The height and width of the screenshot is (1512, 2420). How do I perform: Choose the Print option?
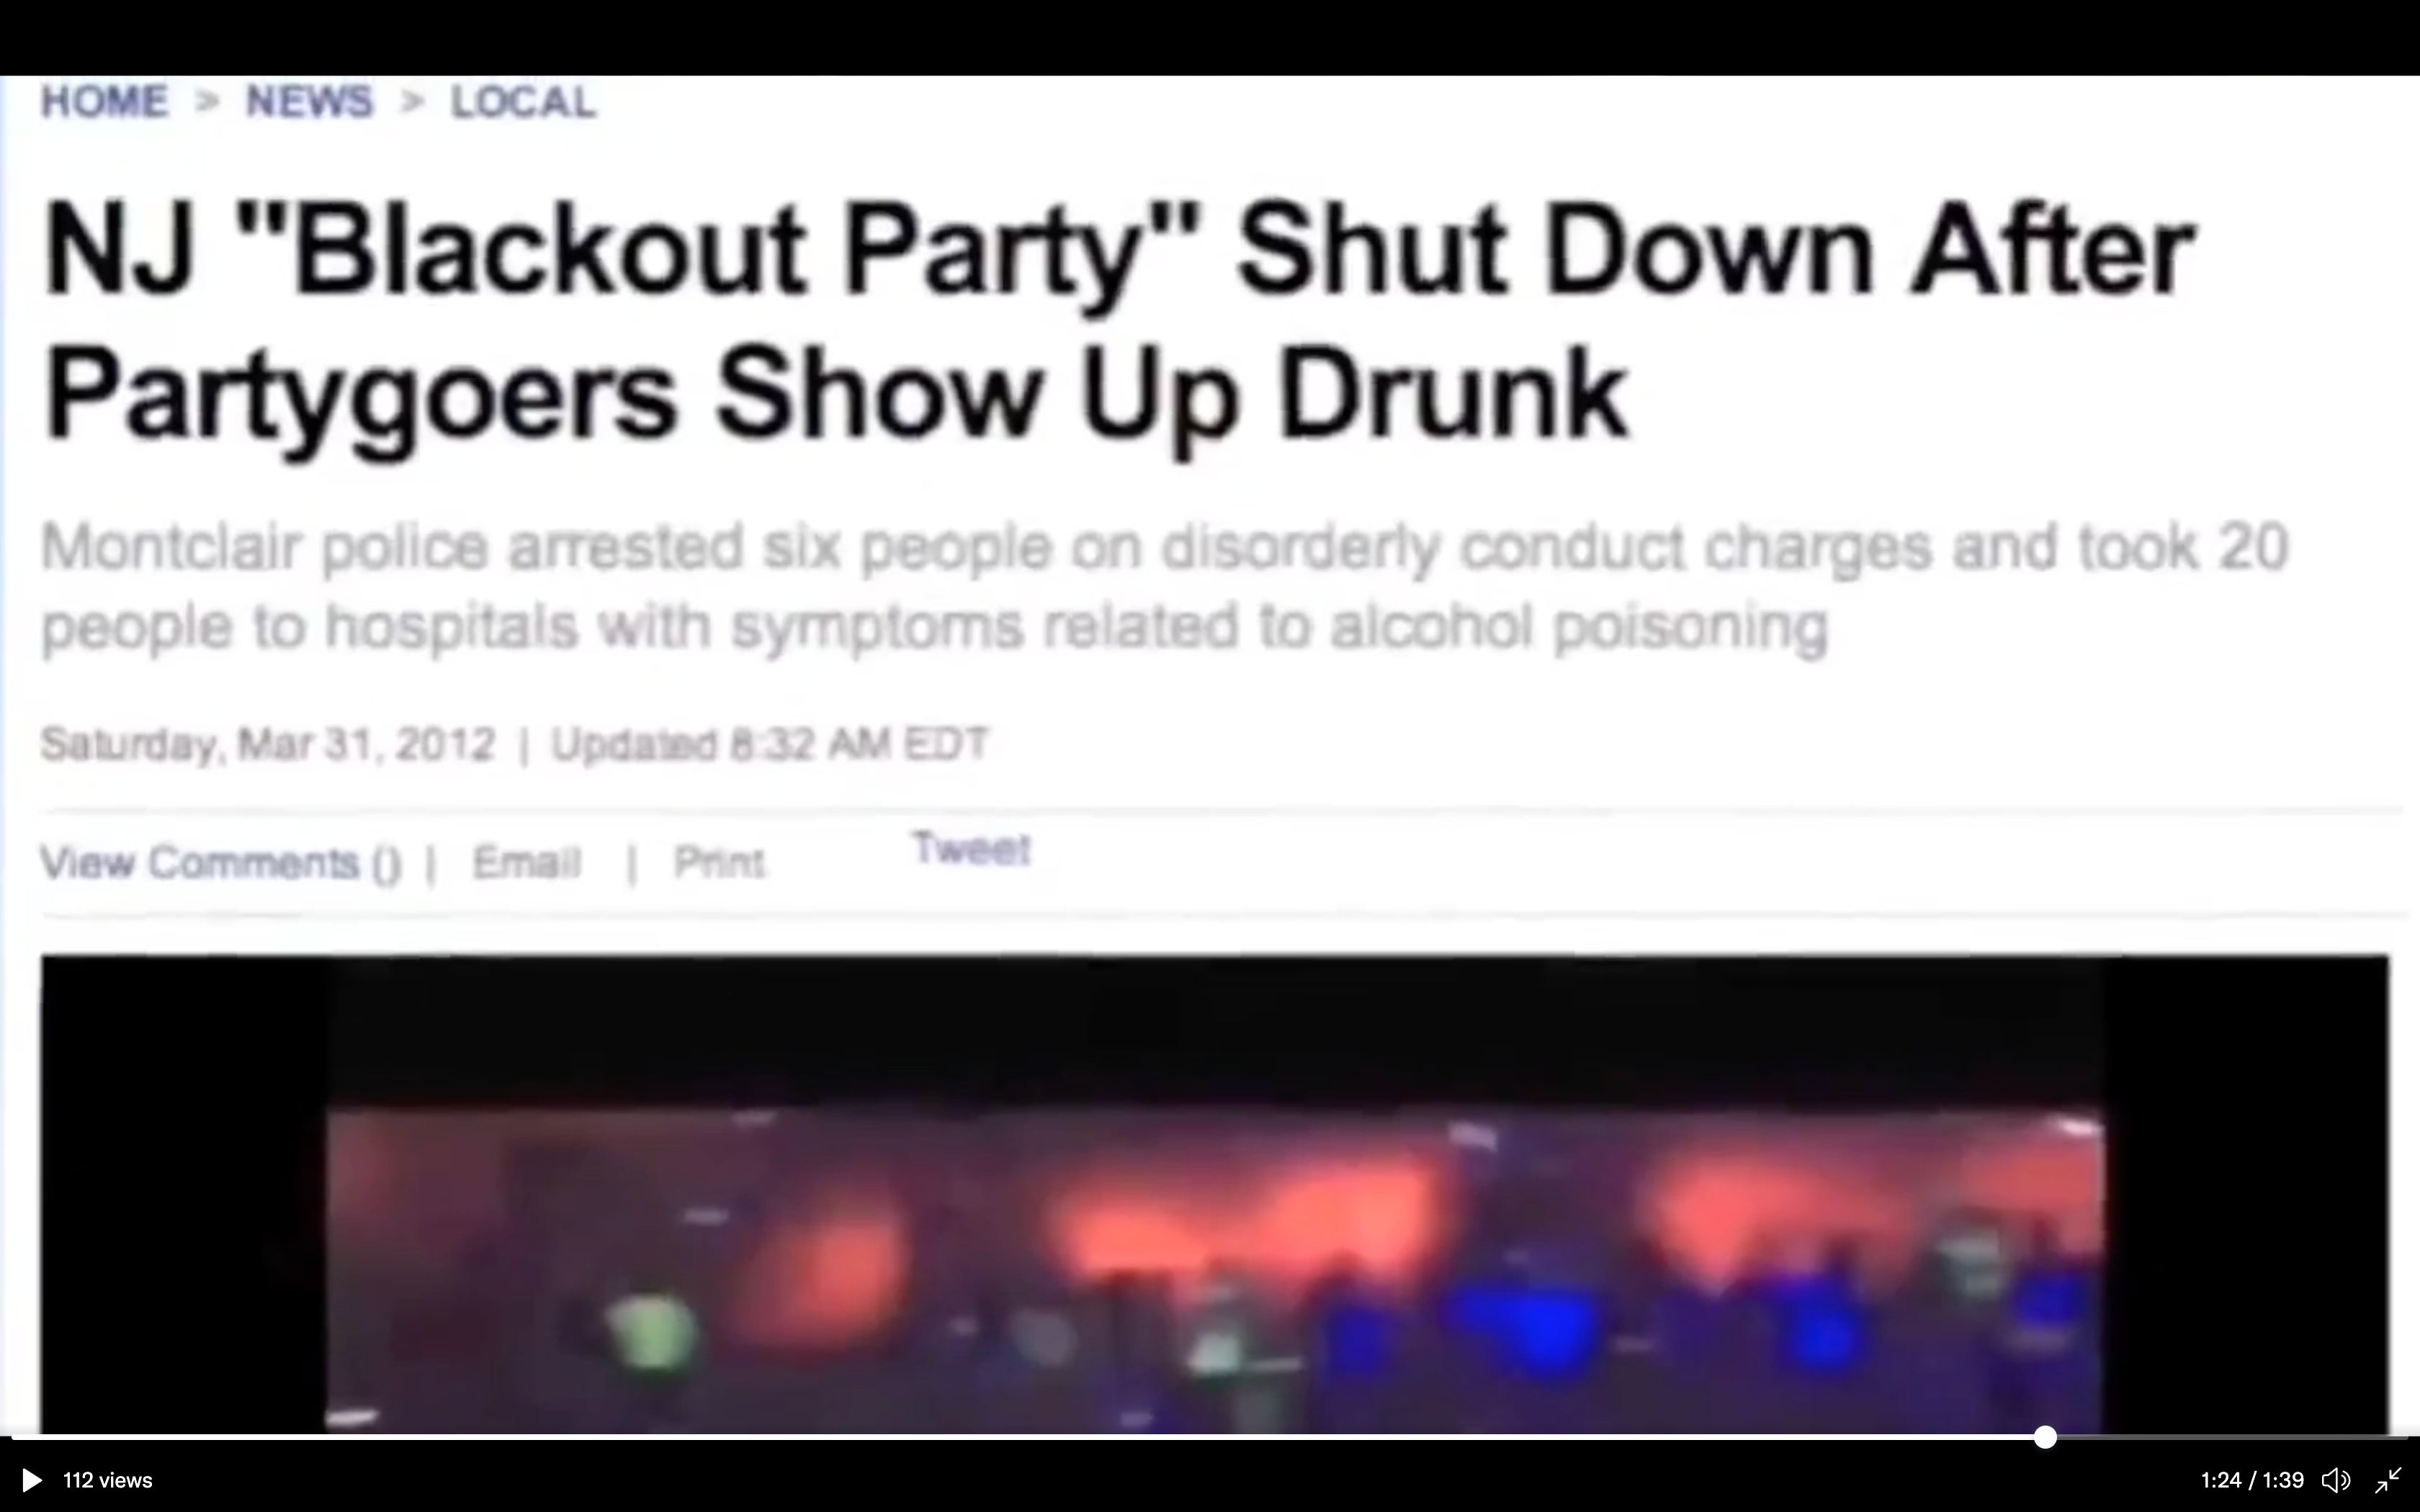pos(719,862)
